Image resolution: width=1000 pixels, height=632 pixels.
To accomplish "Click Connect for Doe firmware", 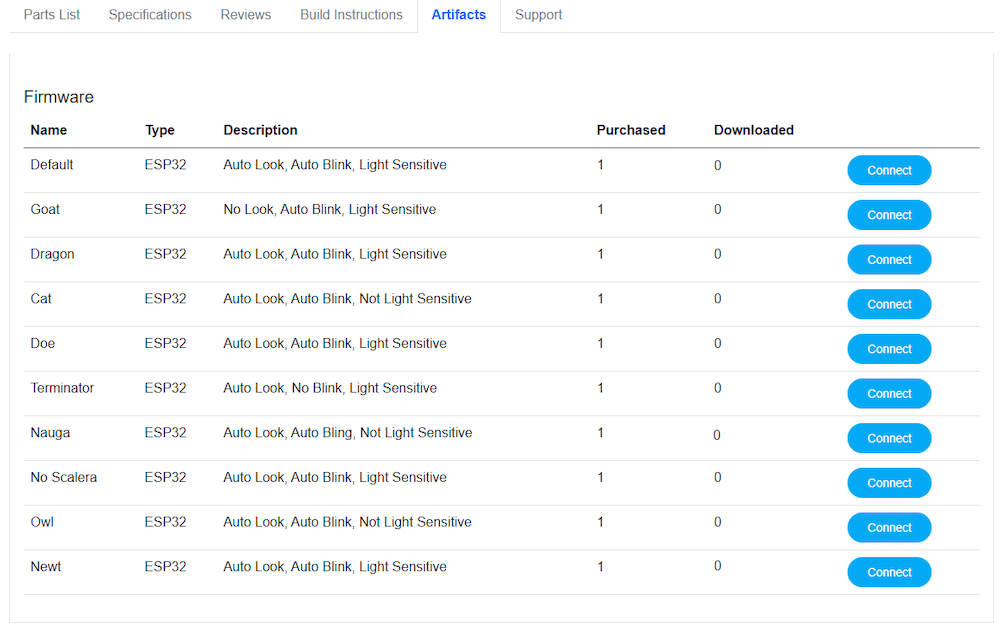I will [889, 349].
